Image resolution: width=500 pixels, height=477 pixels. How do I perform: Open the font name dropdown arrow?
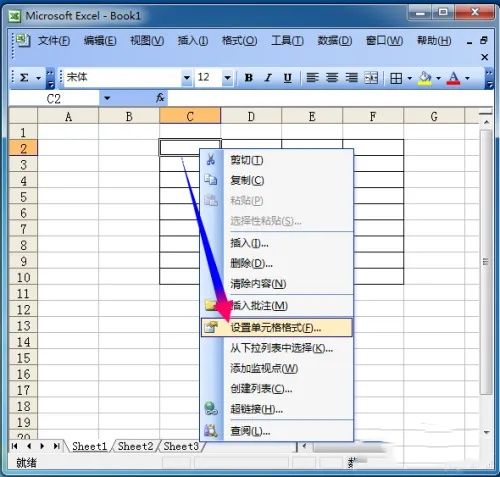(x=187, y=78)
